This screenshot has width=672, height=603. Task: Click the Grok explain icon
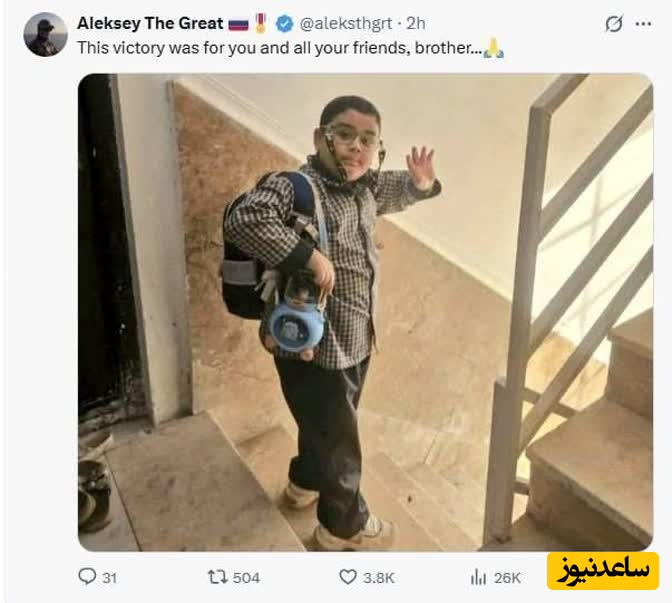pyautogui.click(x=614, y=24)
